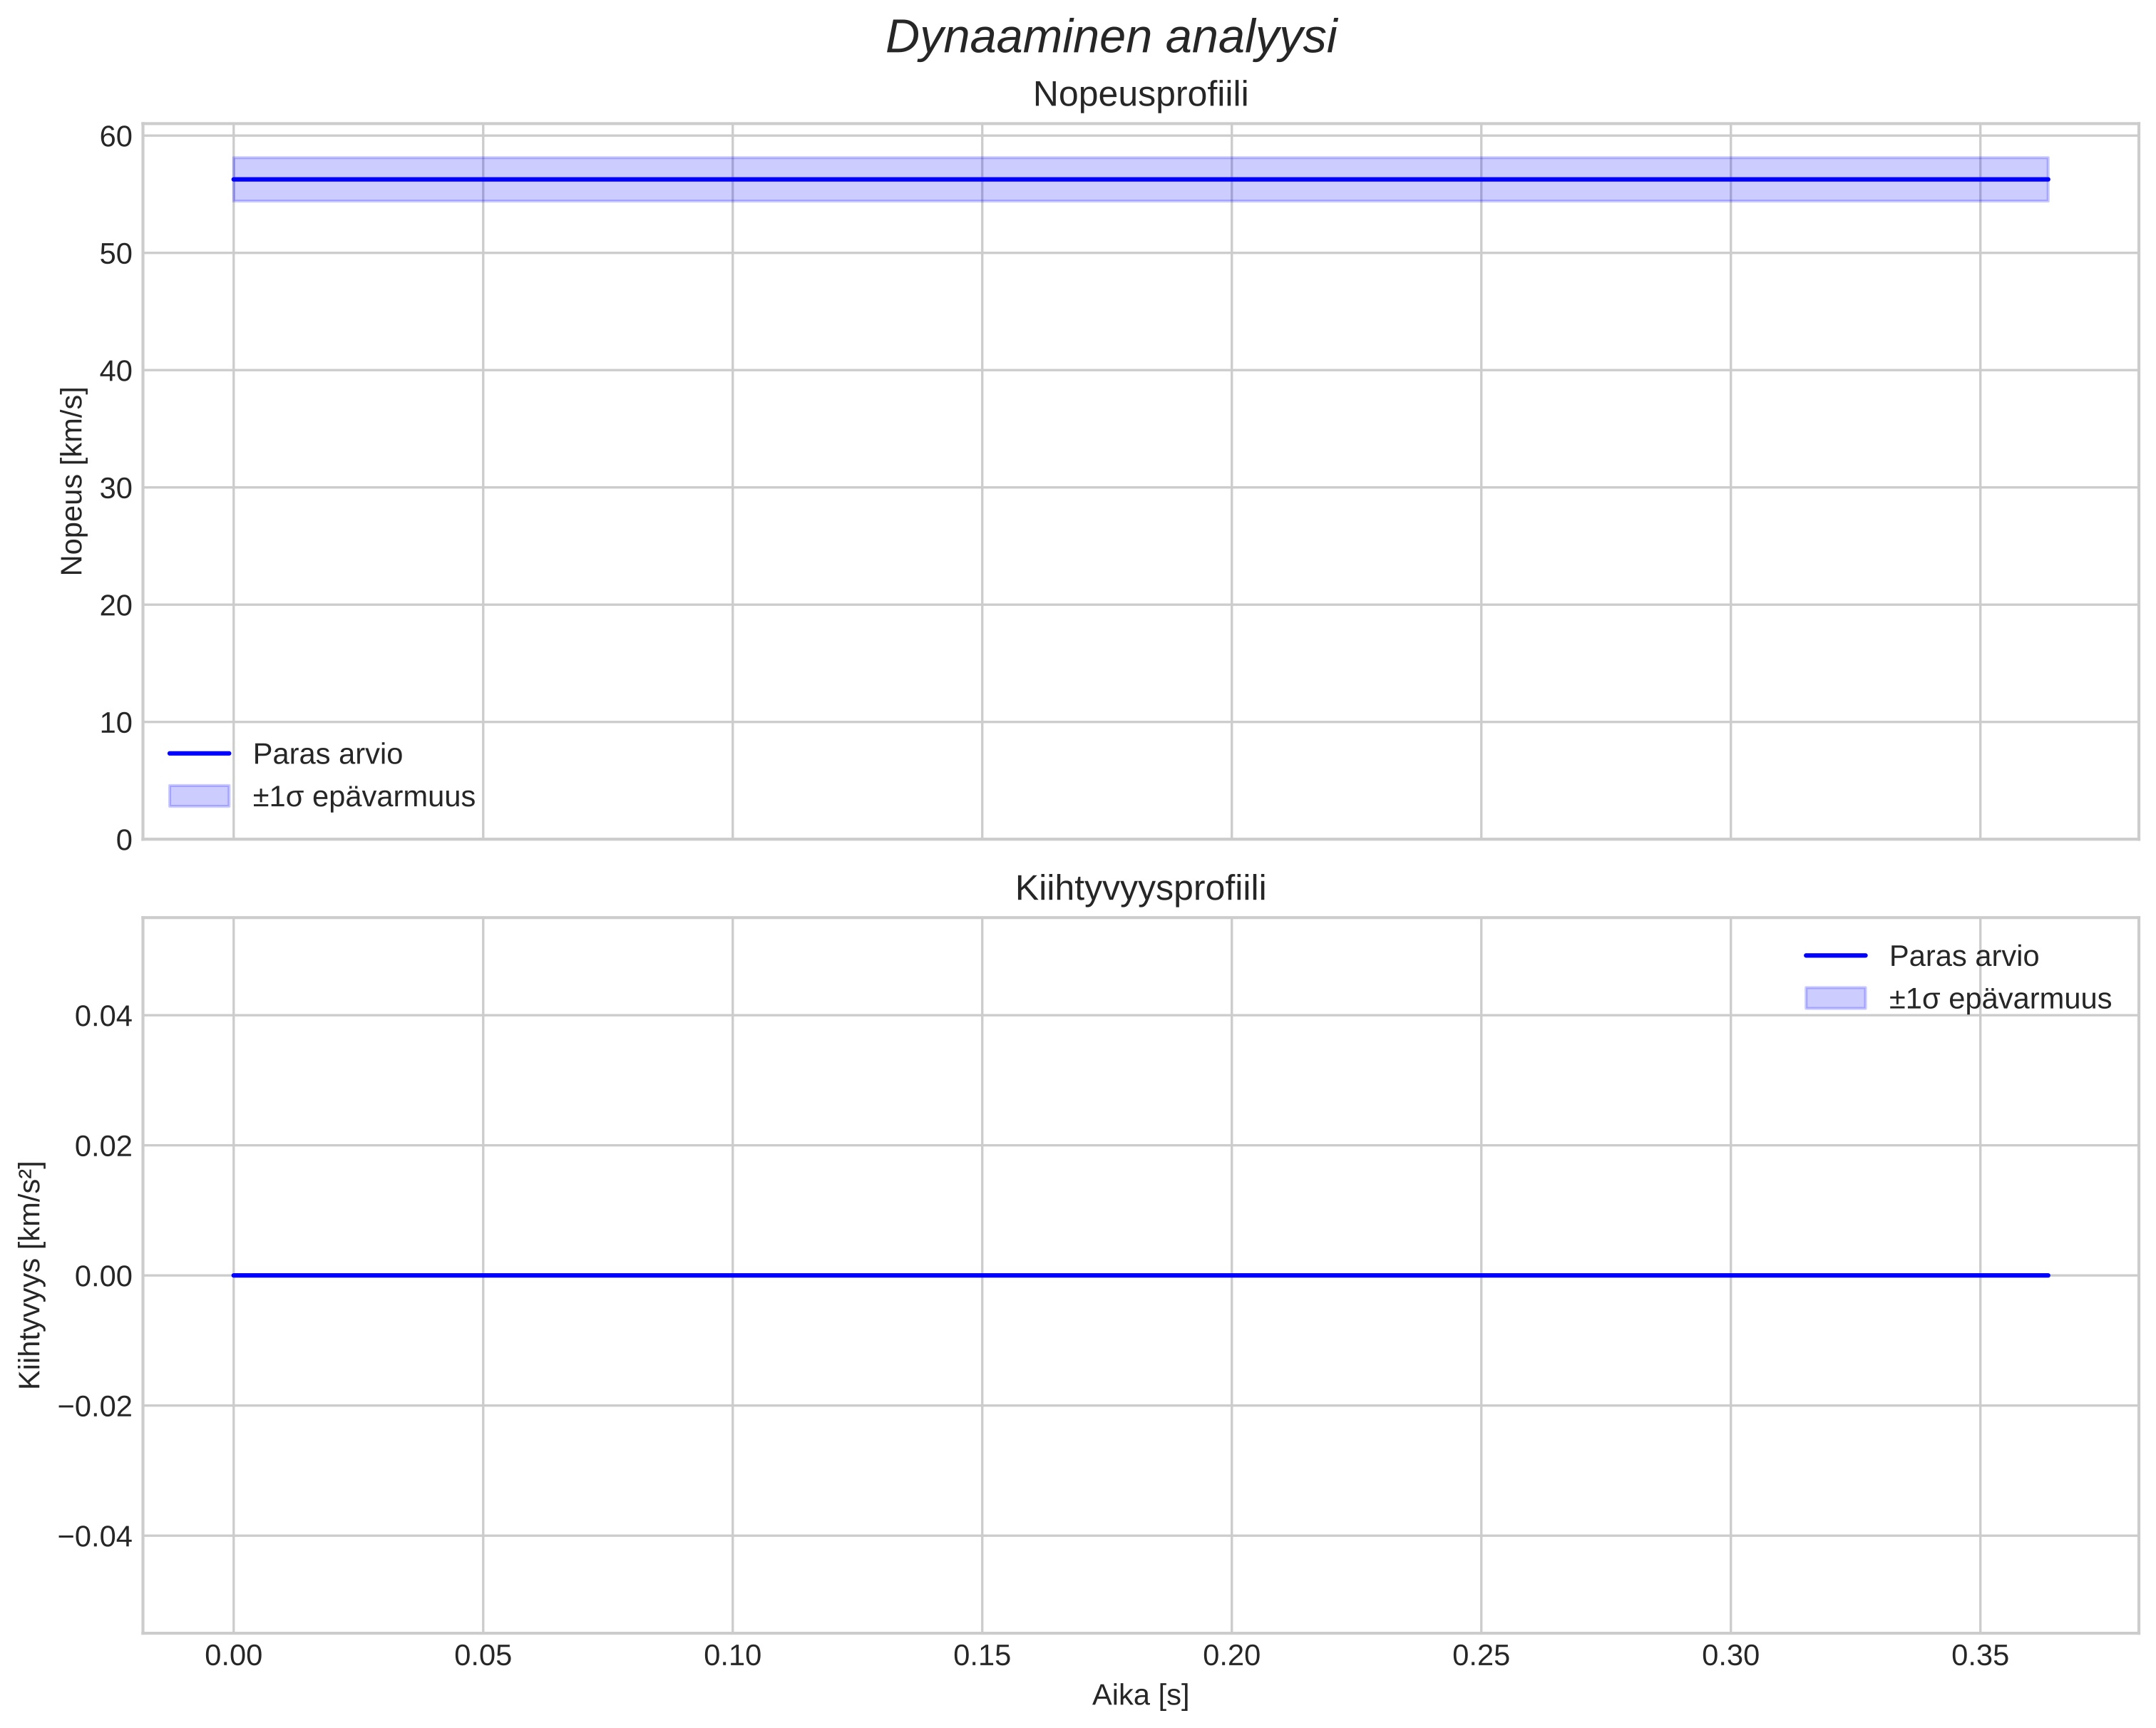Click the 30 tick on velocity axis

[116, 489]
